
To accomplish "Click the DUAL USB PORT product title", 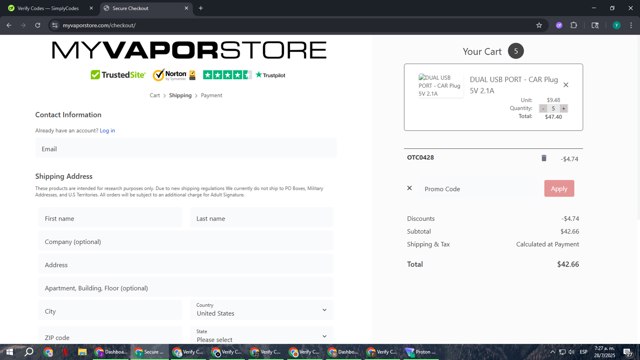I will pyautogui.click(x=513, y=85).
